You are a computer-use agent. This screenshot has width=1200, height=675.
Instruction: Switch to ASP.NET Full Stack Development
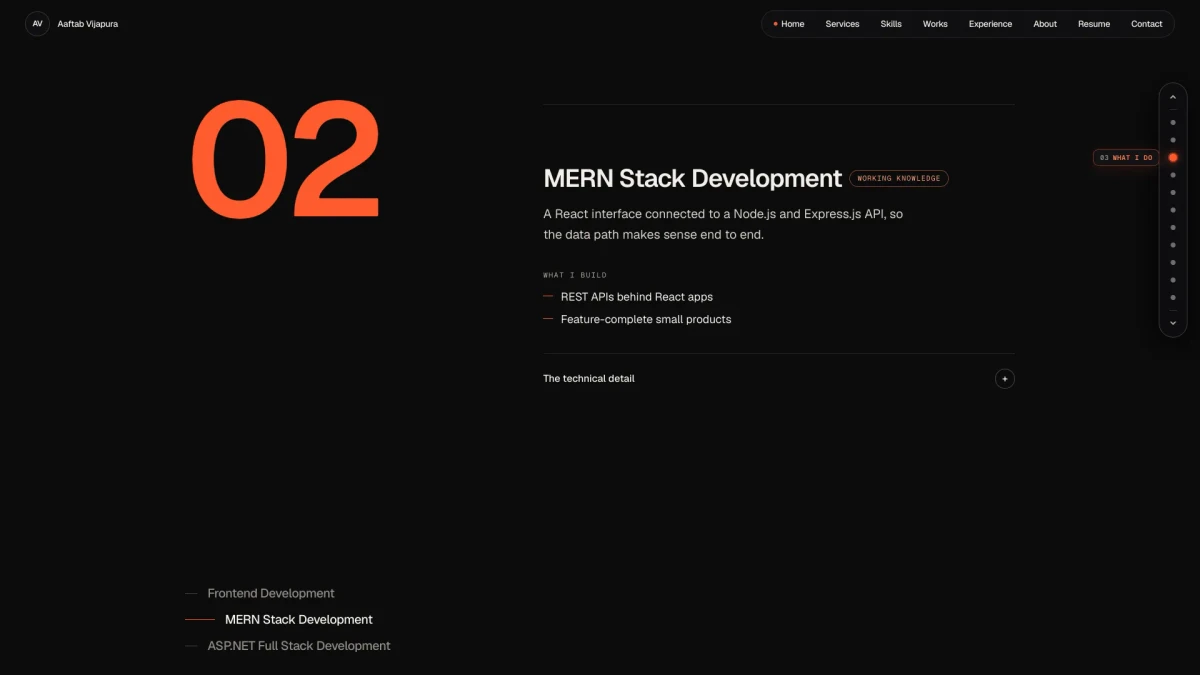[299, 646]
